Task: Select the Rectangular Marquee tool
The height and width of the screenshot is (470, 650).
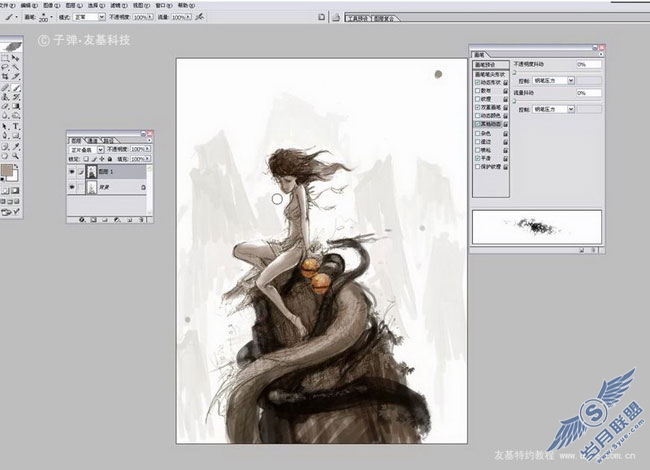Action: click(5, 58)
